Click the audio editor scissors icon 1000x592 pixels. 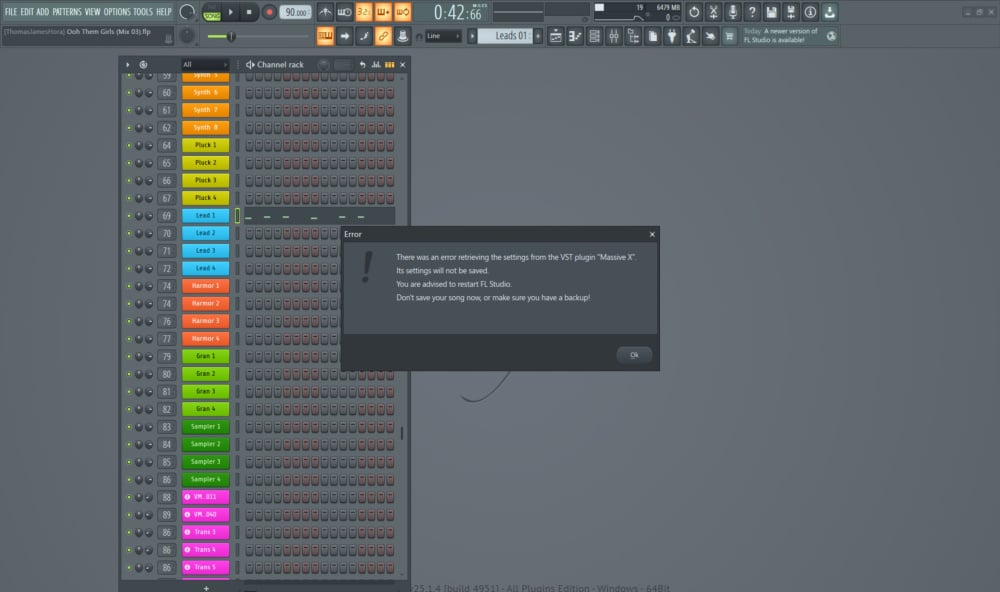tap(713, 12)
